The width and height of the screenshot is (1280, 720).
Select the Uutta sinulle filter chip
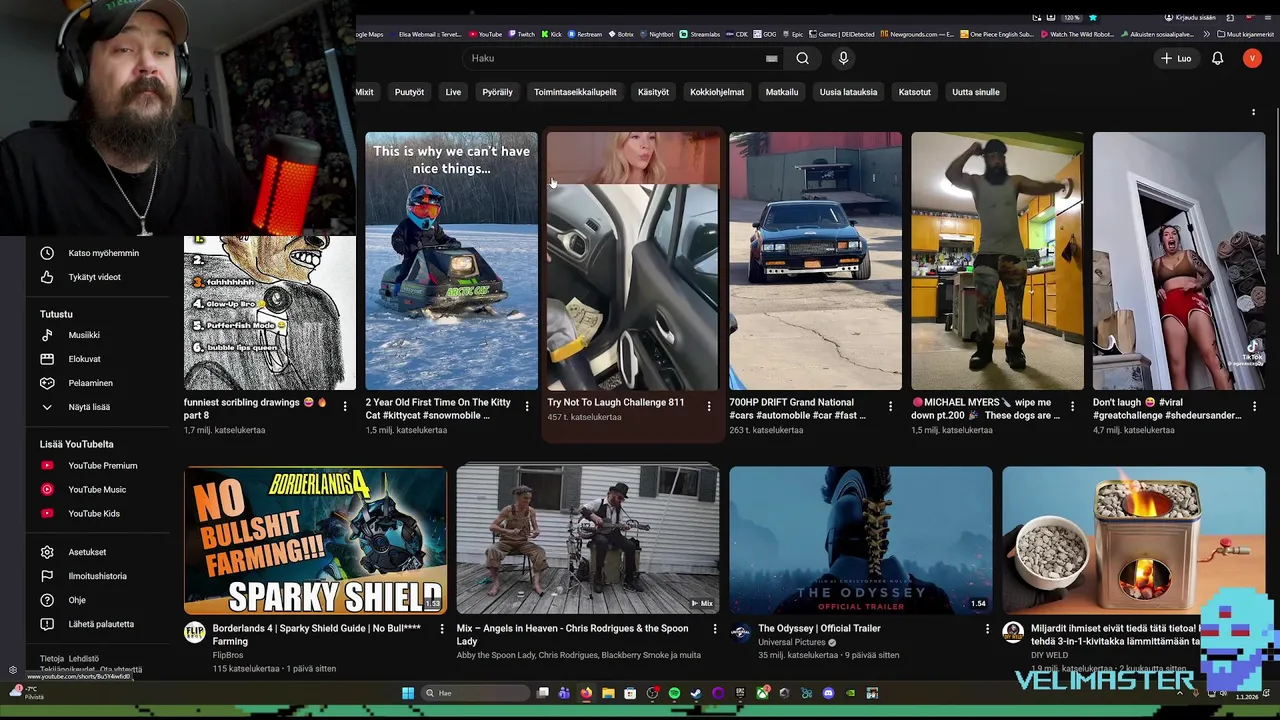976,92
